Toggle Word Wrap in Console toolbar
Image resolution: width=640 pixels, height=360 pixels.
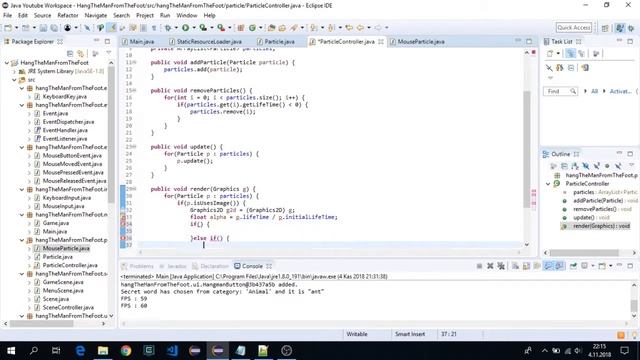[537, 266]
